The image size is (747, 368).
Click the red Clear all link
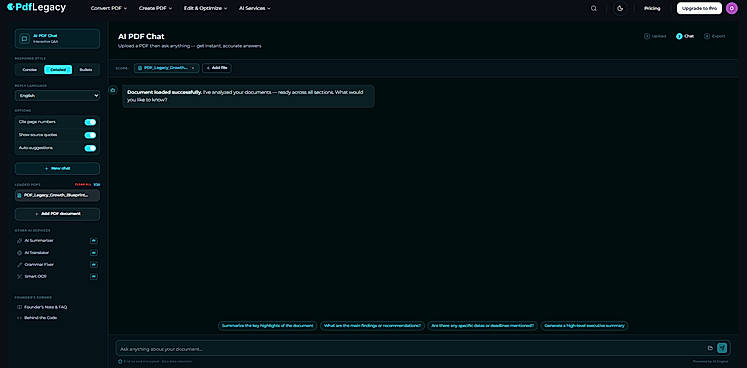pos(83,184)
